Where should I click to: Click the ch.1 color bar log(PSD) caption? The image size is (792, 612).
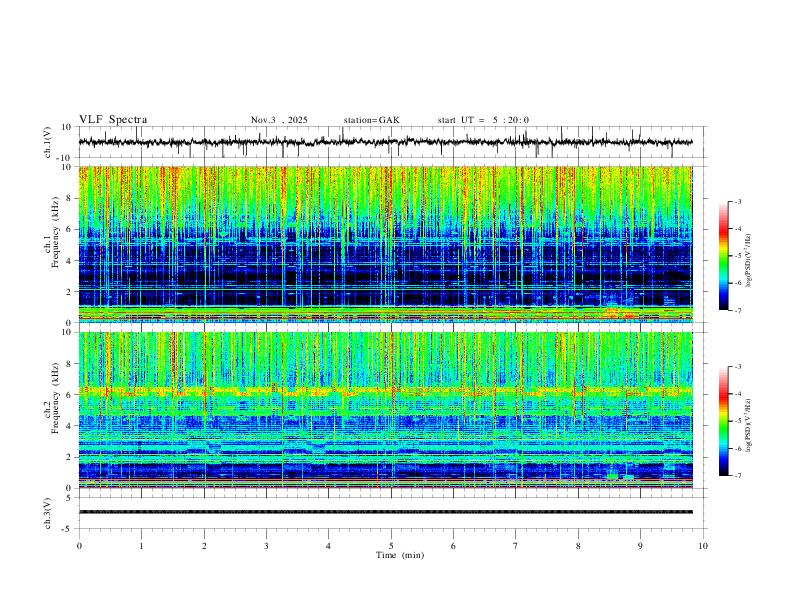749,260
